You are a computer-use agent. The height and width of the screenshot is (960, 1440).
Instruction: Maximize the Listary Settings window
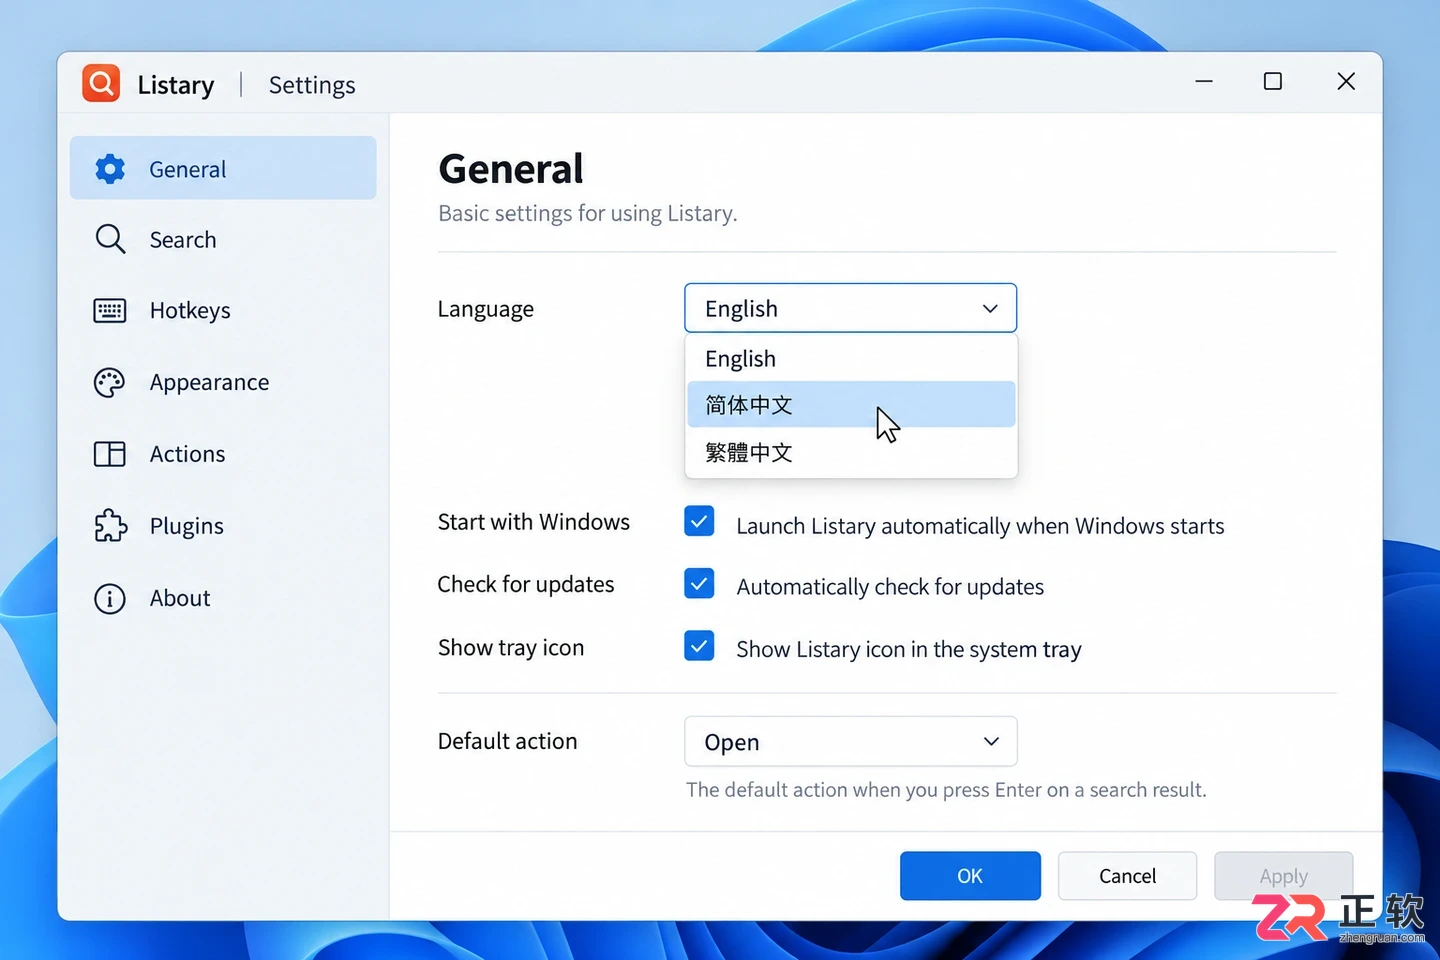click(x=1273, y=81)
